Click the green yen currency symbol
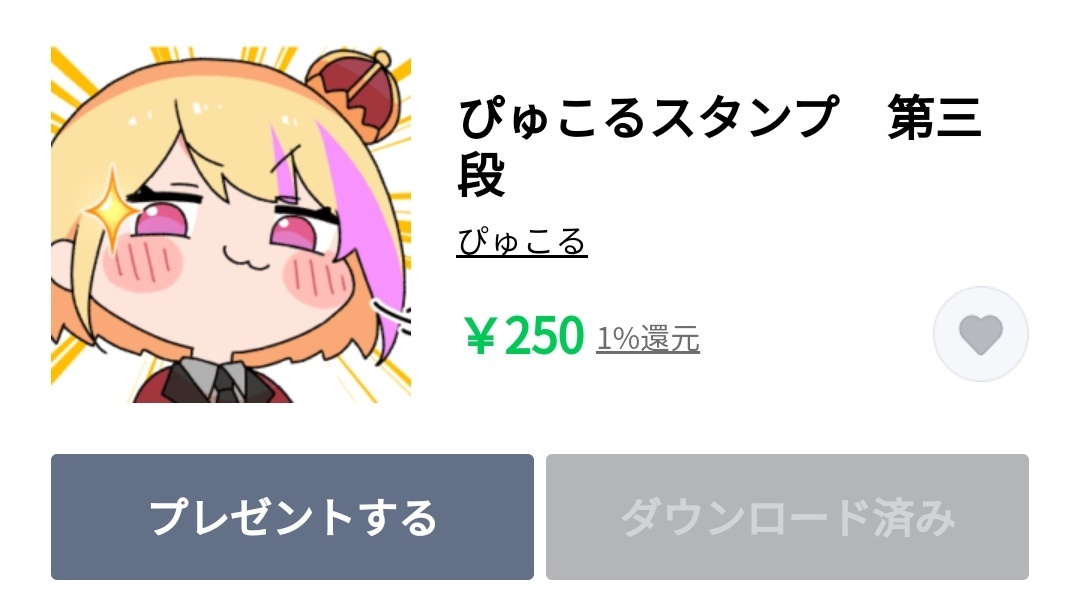1080x616 pixels. coord(481,336)
